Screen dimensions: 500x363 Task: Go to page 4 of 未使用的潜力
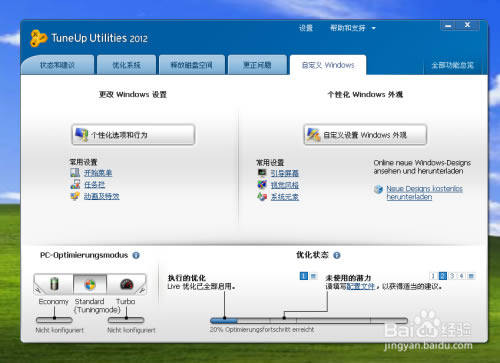462,276
